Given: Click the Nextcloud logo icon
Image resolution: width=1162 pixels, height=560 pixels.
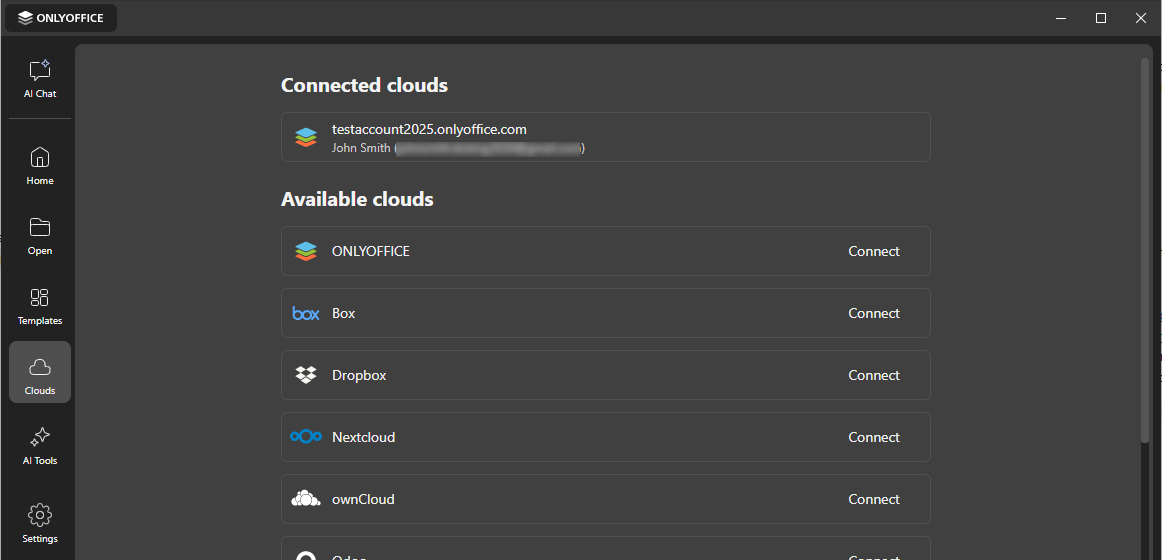Looking at the screenshot, I should click(x=305, y=437).
